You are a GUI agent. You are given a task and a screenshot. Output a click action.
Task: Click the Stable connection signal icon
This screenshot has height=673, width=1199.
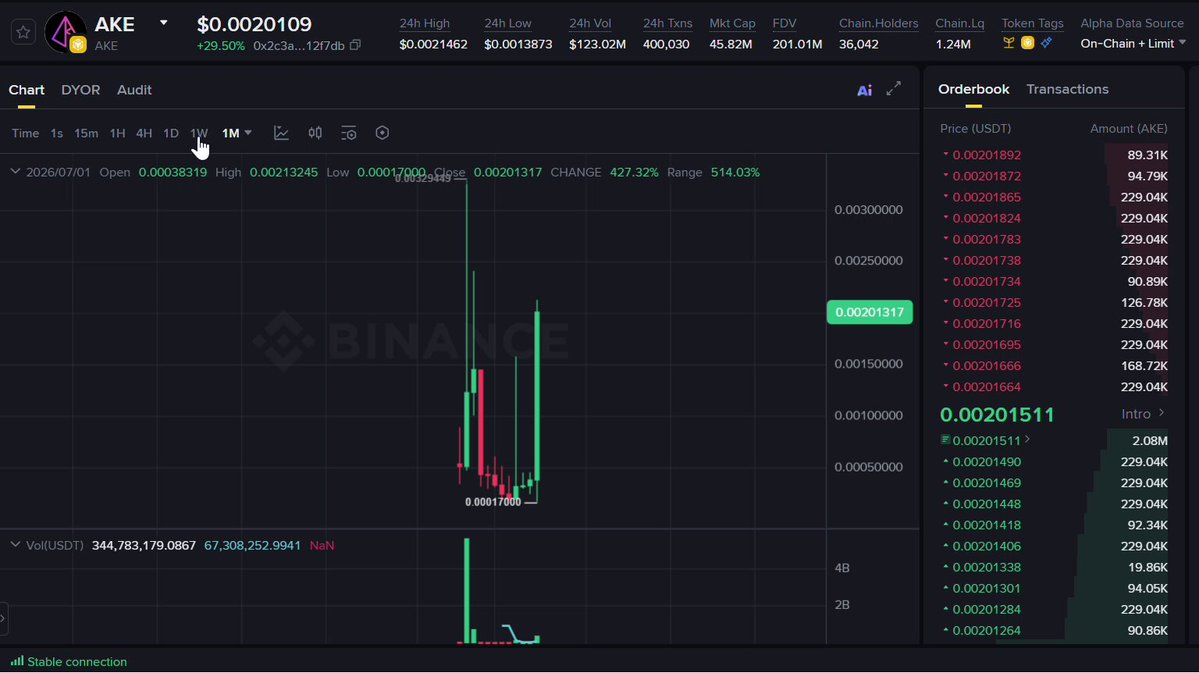[x=17, y=662]
